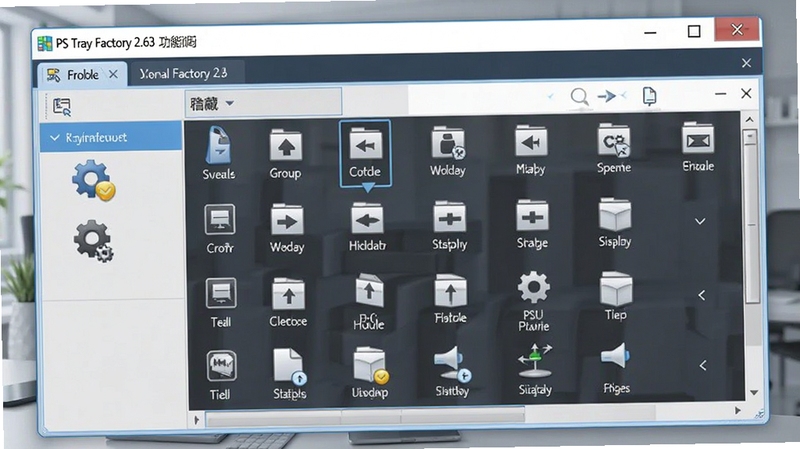
Task: Minimize the inner panel
Action: [720, 94]
